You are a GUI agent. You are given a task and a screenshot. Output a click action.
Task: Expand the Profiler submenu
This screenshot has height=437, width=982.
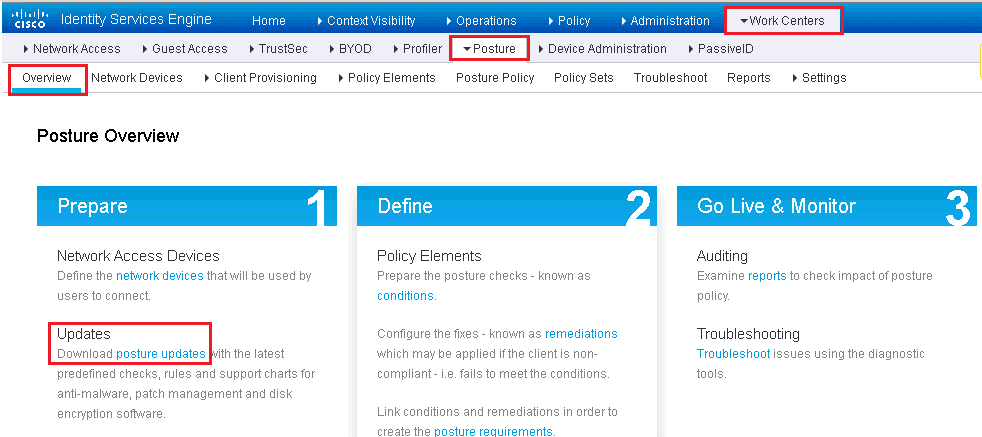[418, 49]
